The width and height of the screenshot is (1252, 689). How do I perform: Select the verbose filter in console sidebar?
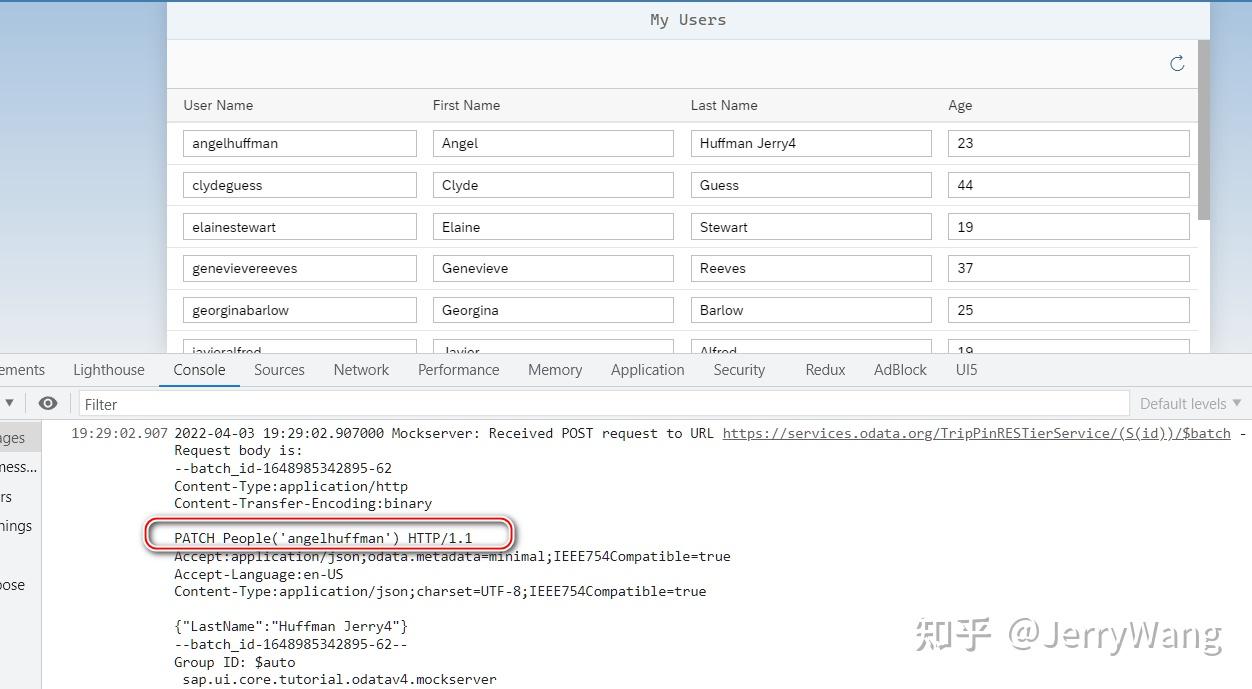pyautogui.click(x=13, y=584)
